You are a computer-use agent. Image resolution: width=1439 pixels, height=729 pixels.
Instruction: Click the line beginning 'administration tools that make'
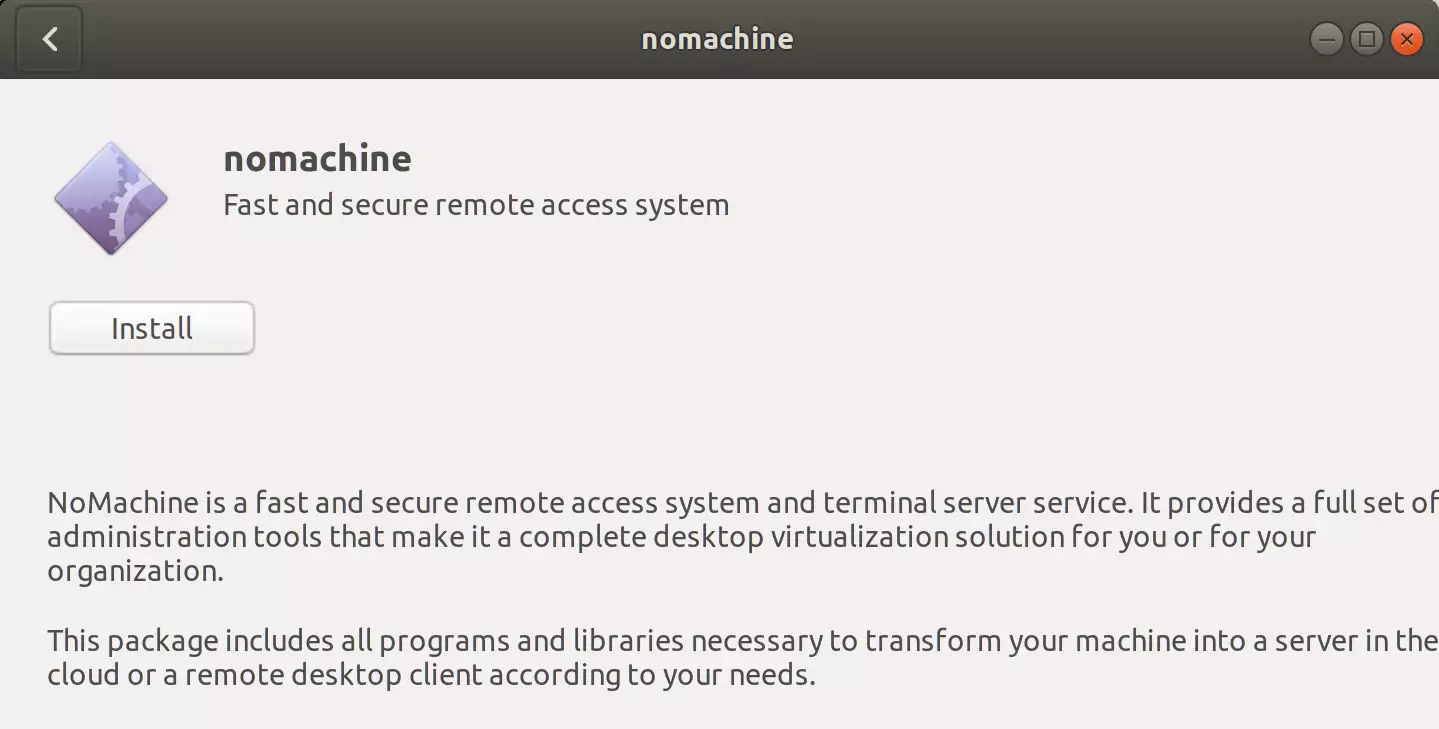[682, 537]
